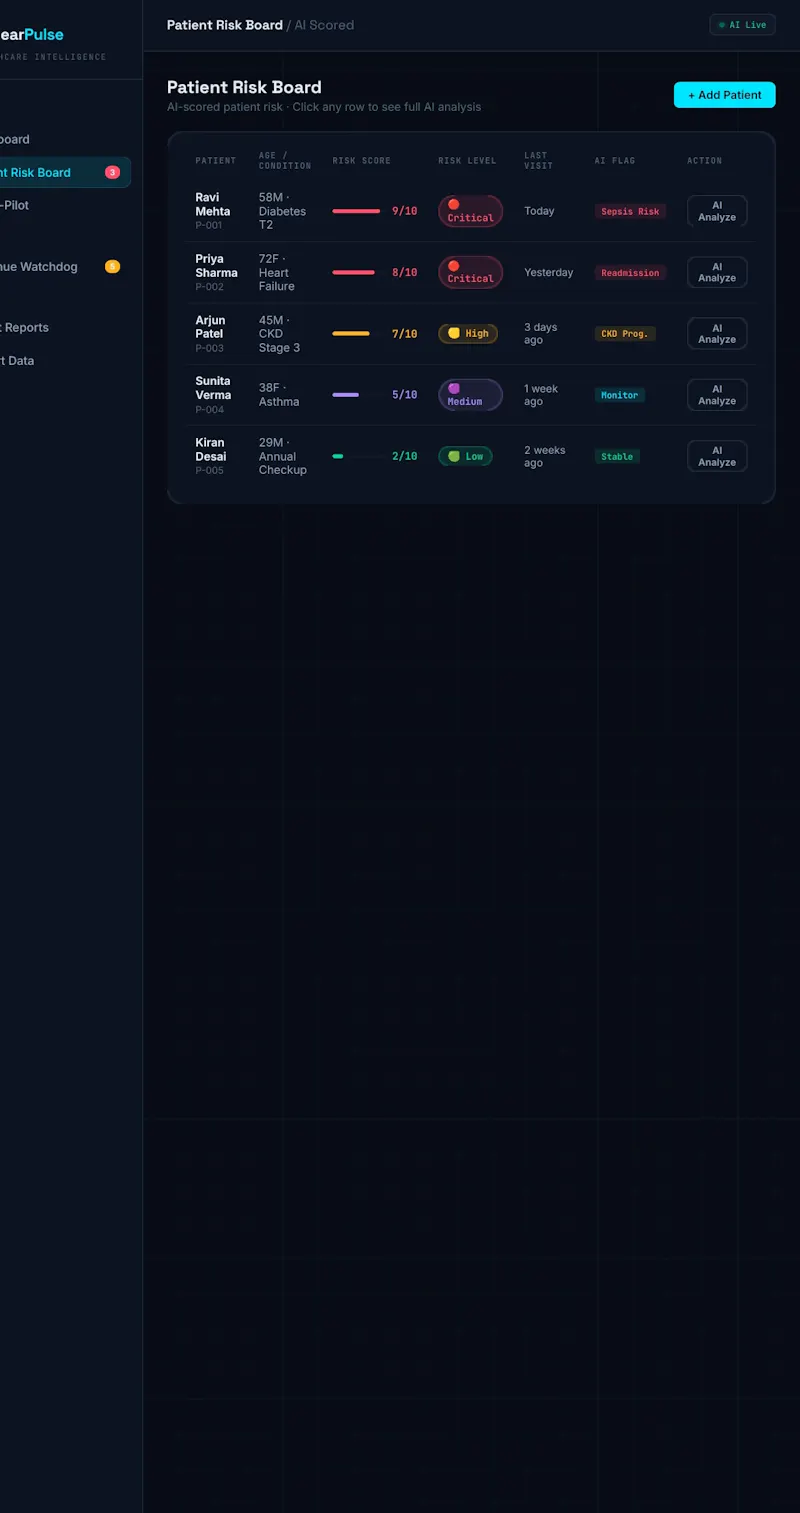Click Ravi Mehta's red 9/10 risk bar
800x1513 pixels.
(356, 211)
